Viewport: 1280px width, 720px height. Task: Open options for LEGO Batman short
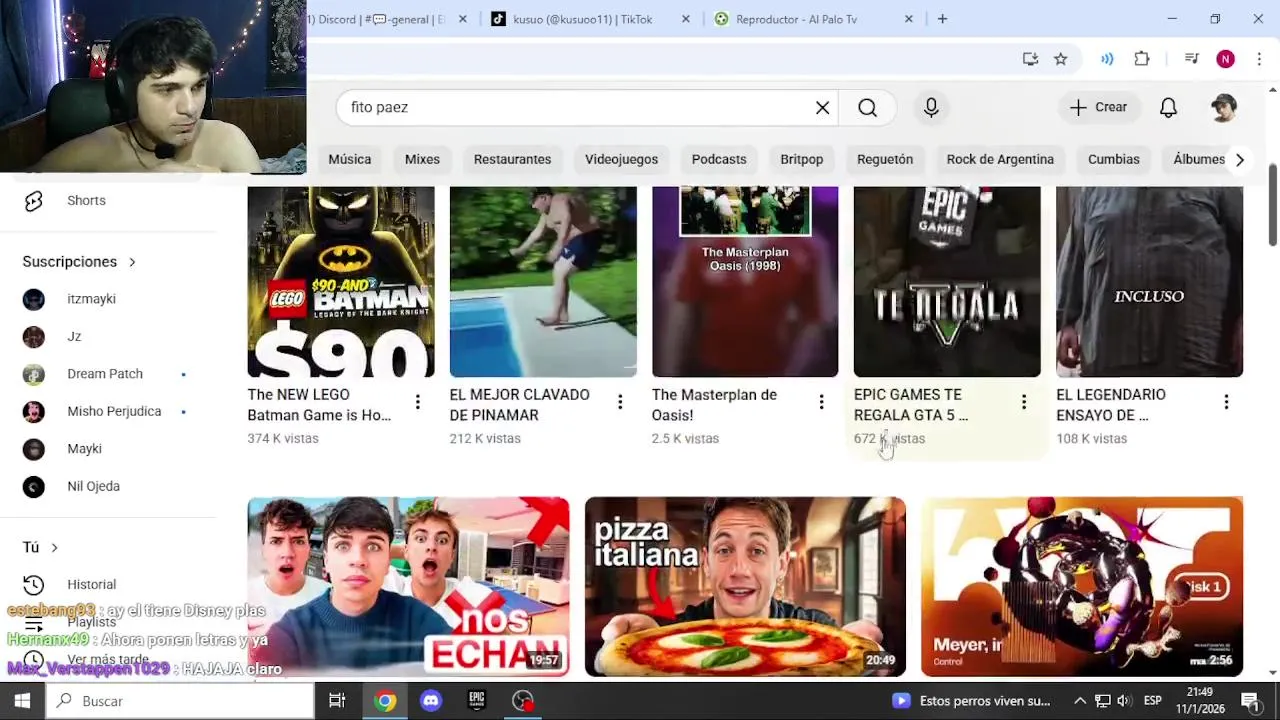click(x=417, y=402)
